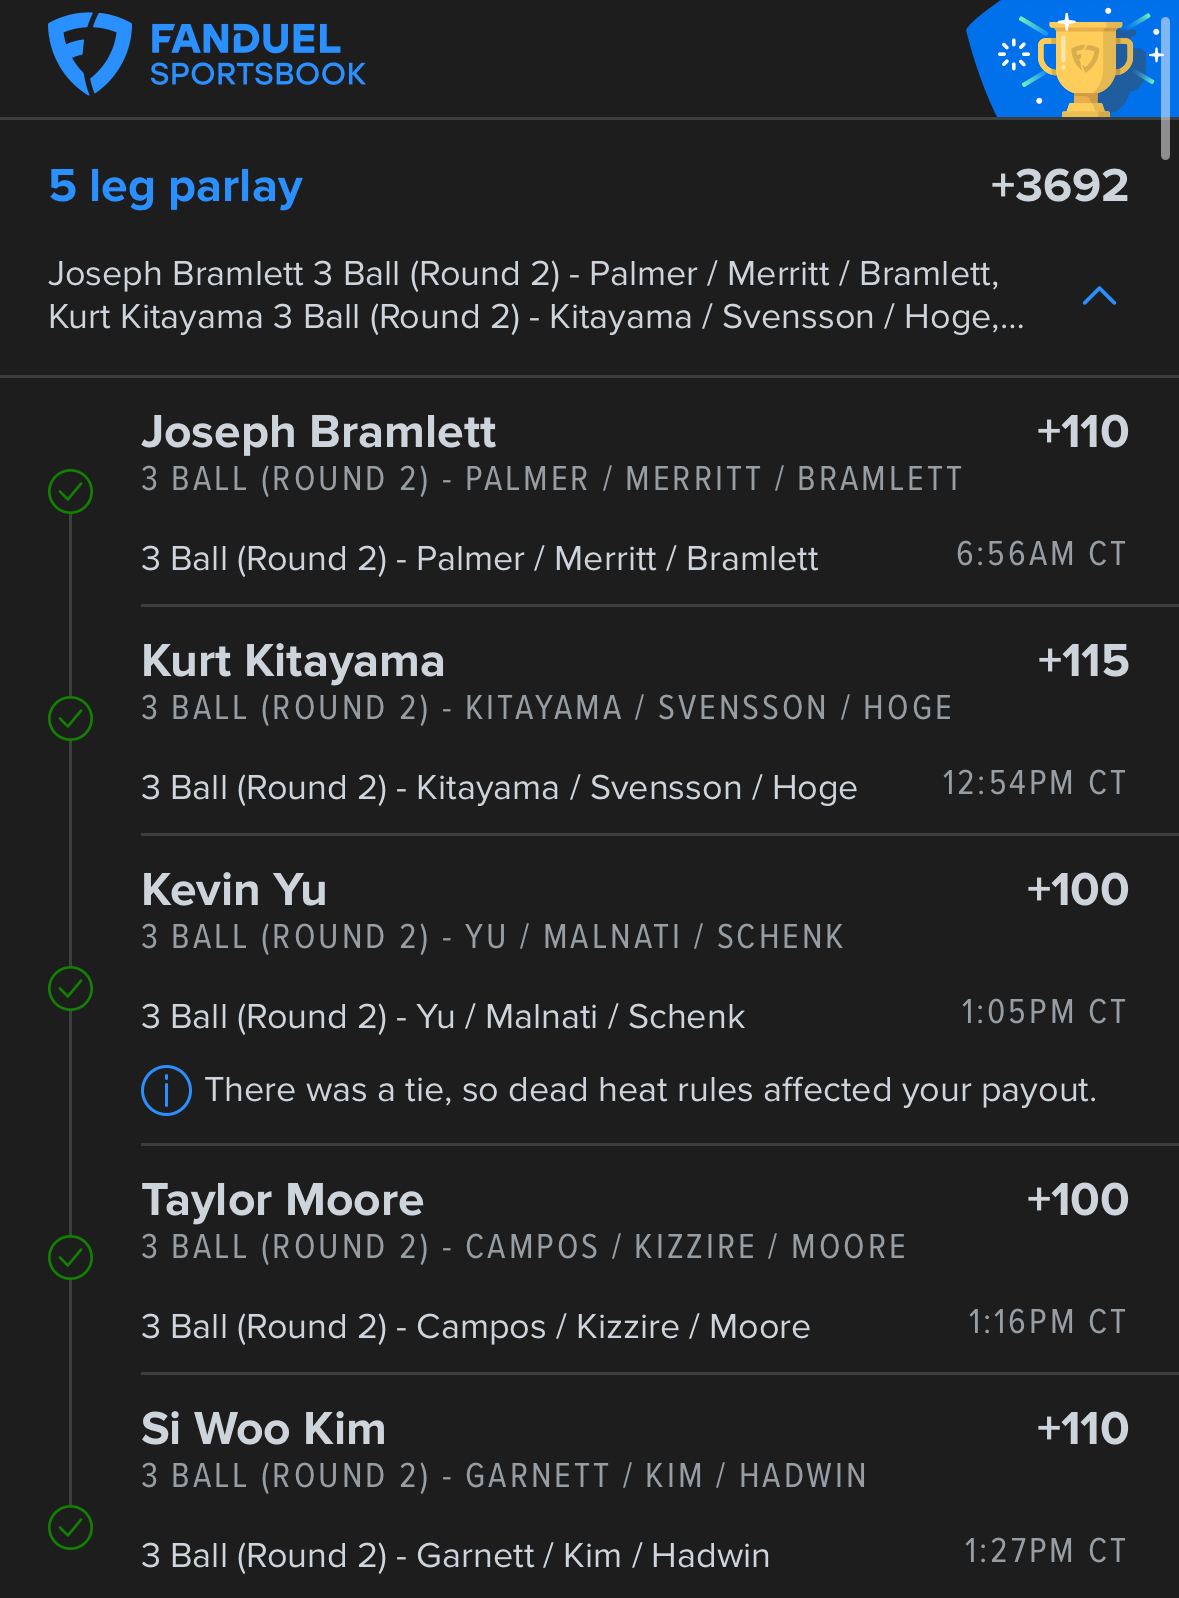Click the FanDuel shield logo icon

89,53
